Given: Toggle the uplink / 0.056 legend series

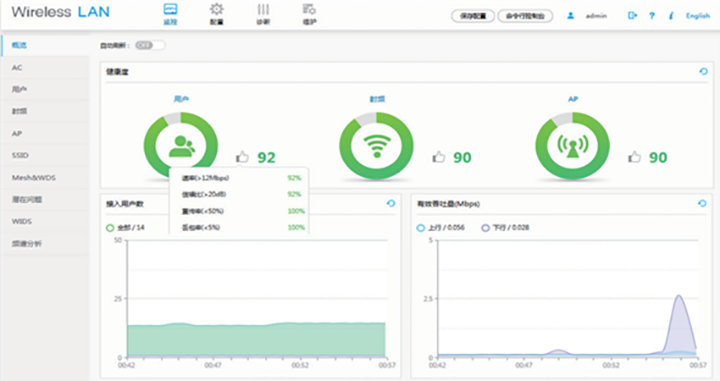Looking at the screenshot, I should (x=440, y=227).
